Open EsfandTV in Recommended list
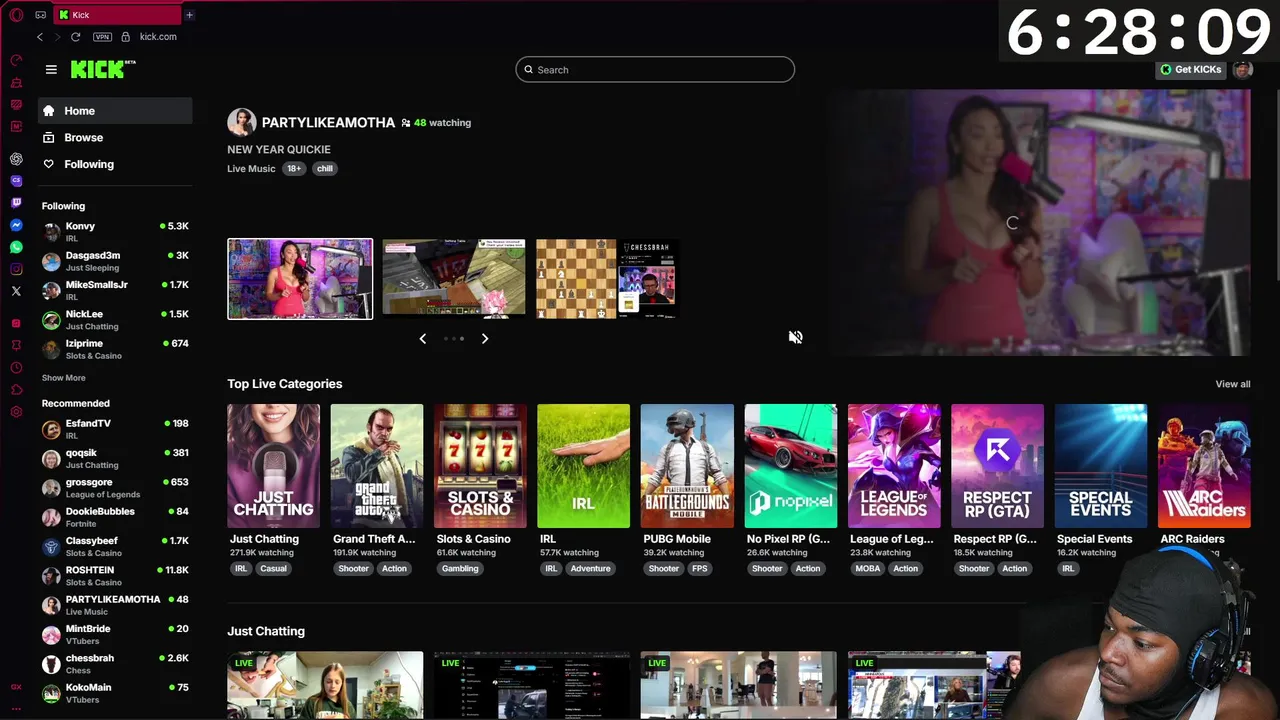 (115, 429)
